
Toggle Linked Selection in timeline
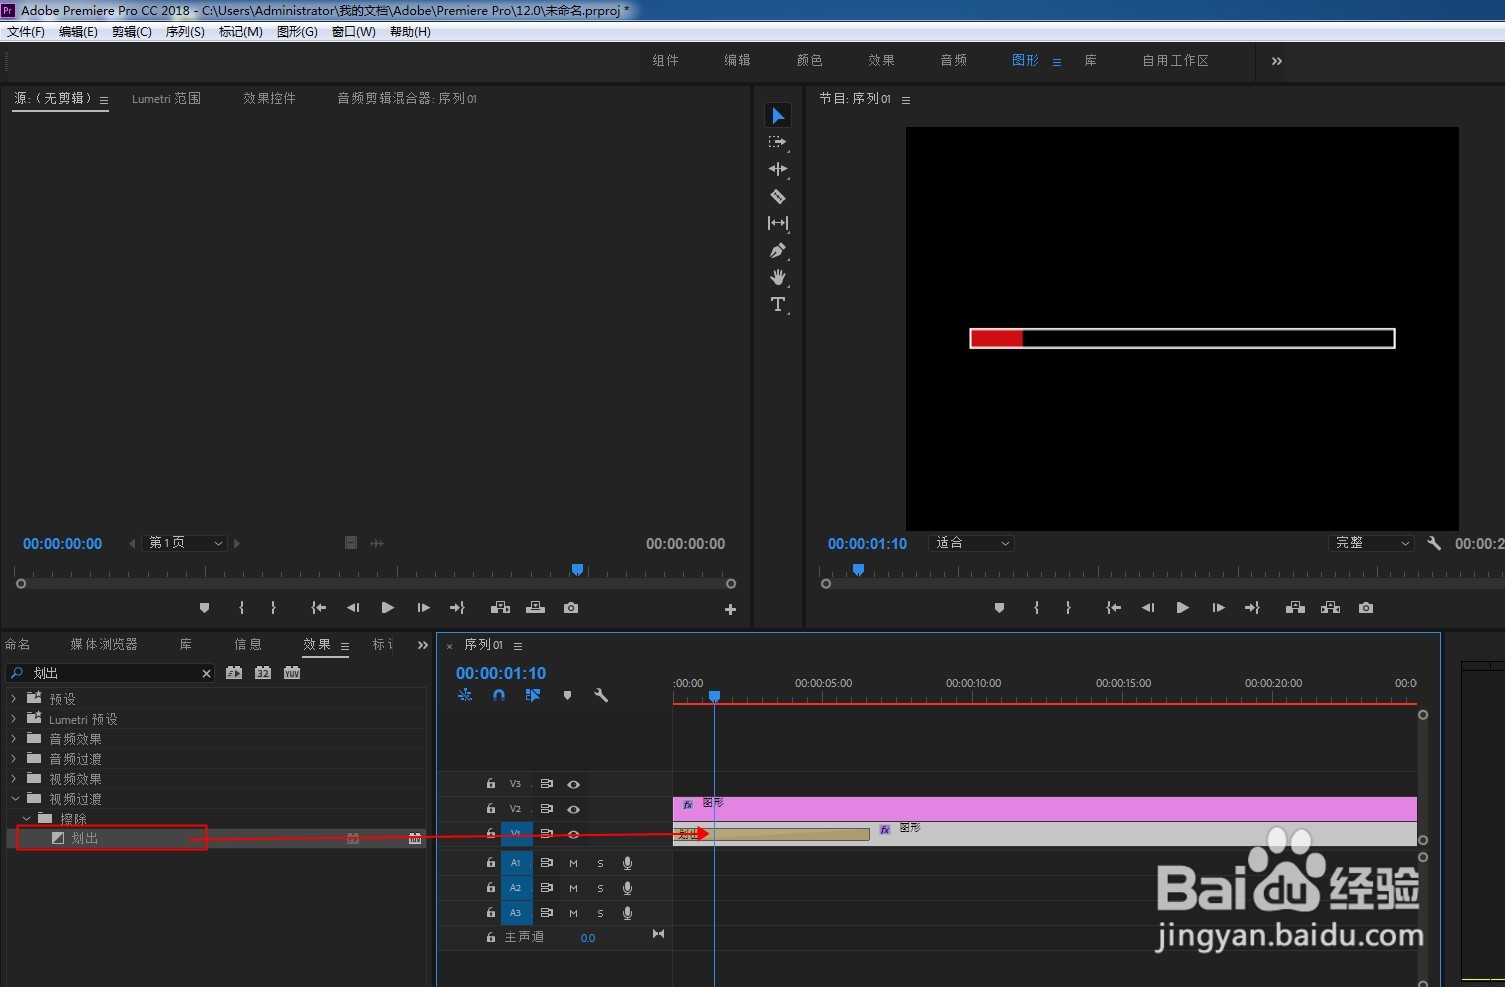click(533, 695)
